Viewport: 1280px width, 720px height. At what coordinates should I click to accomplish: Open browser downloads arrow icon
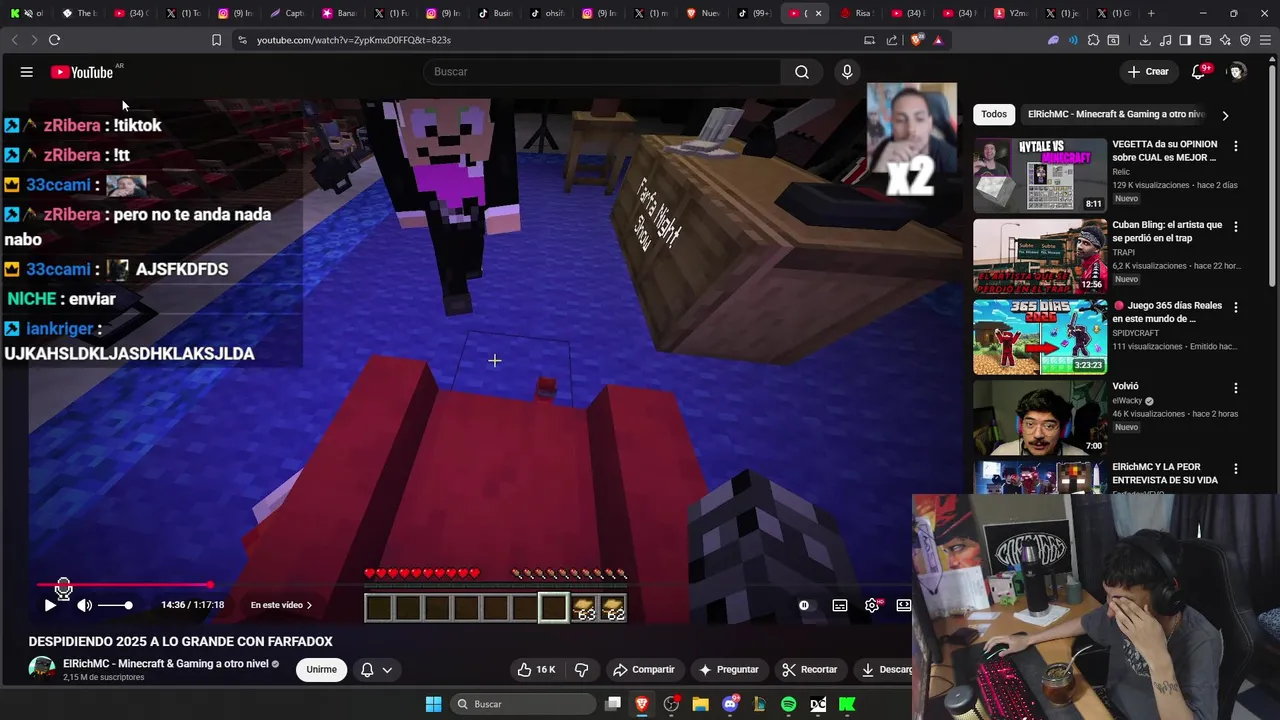pyautogui.click(x=1145, y=40)
